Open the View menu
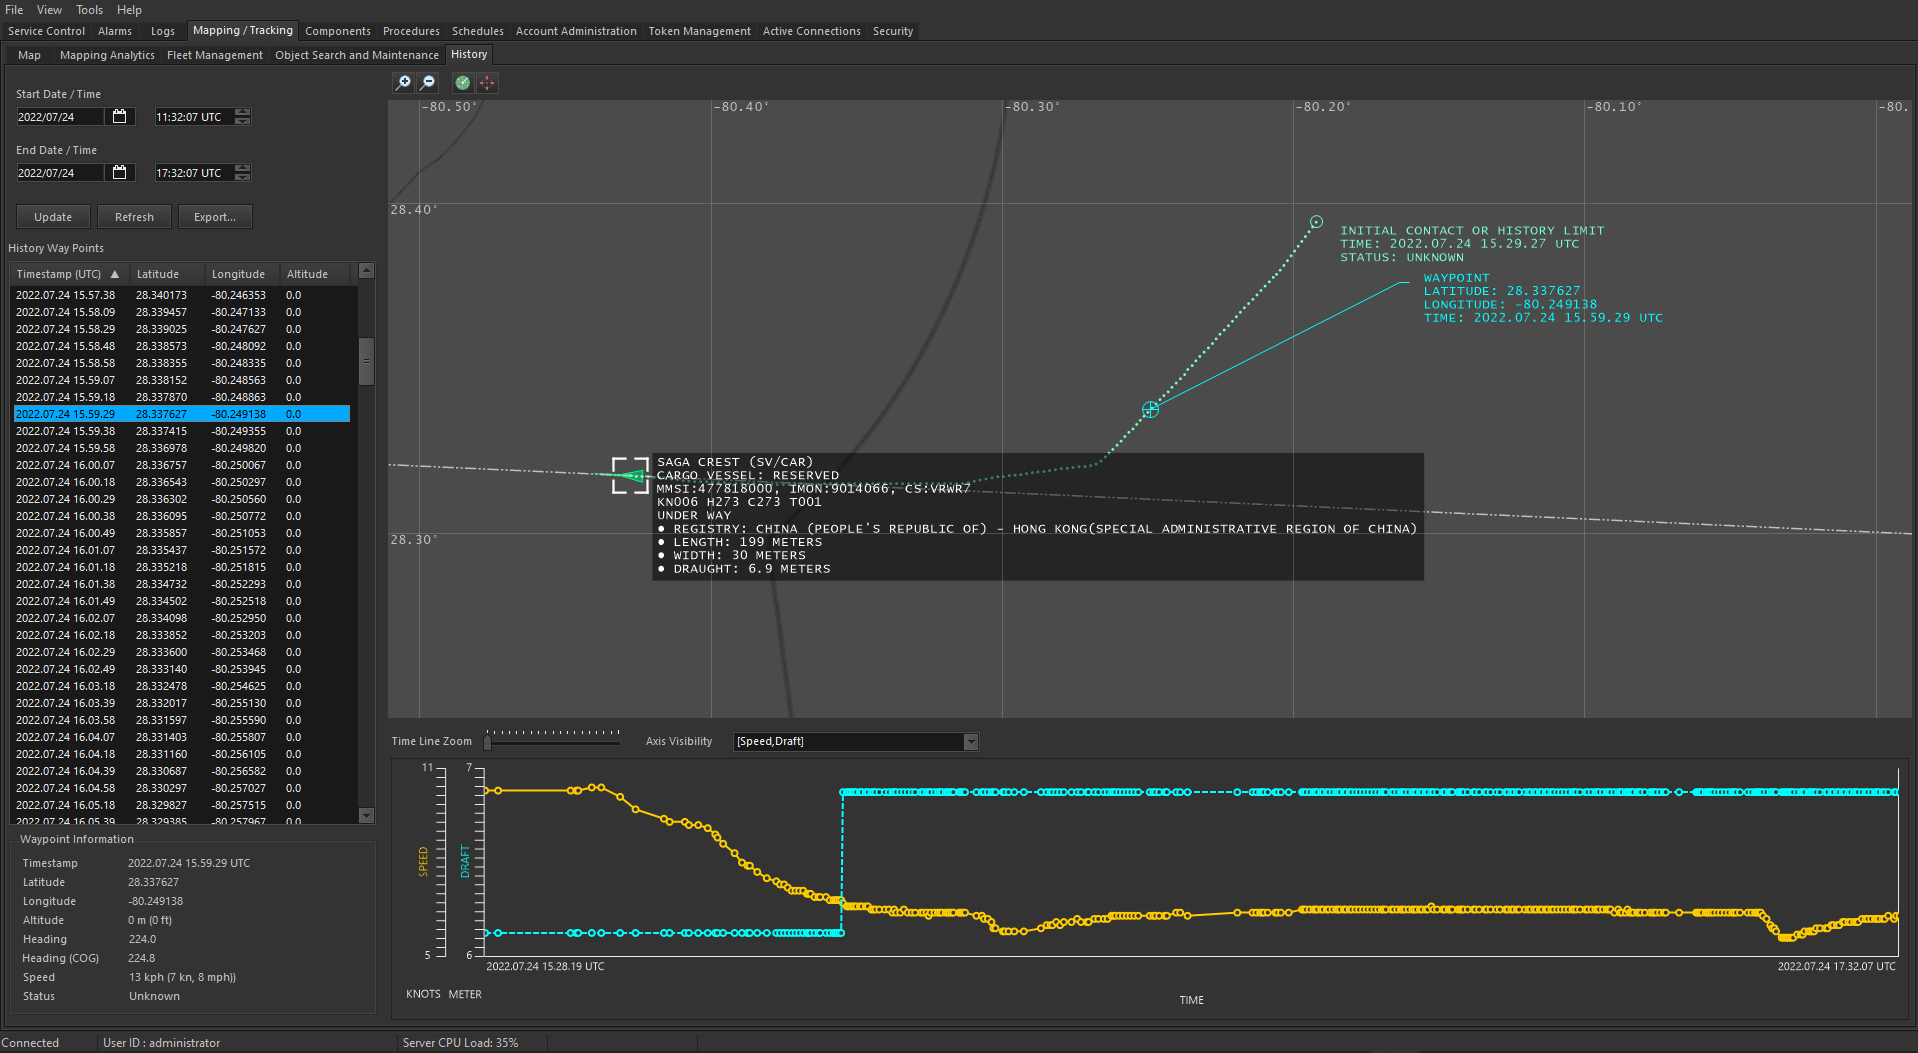This screenshot has width=1918, height=1053. [49, 10]
